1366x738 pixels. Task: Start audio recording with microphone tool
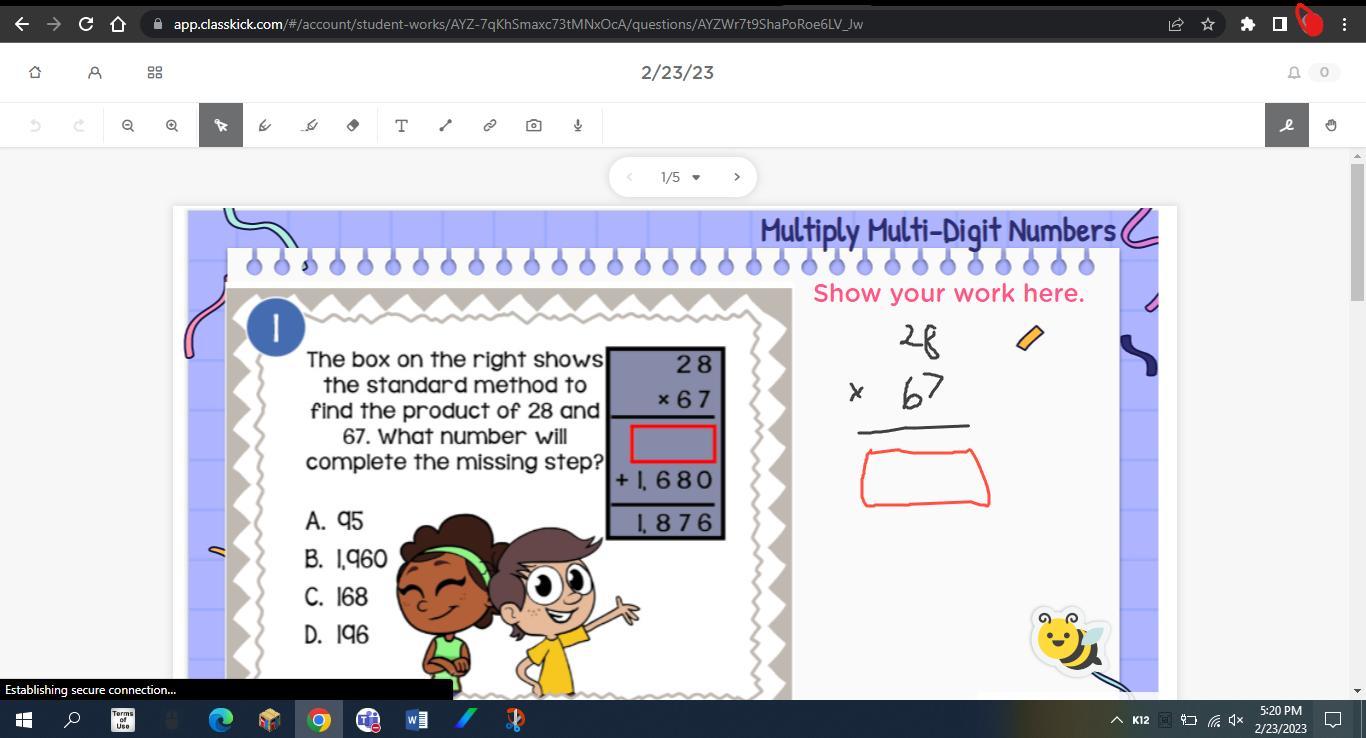click(x=577, y=125)
